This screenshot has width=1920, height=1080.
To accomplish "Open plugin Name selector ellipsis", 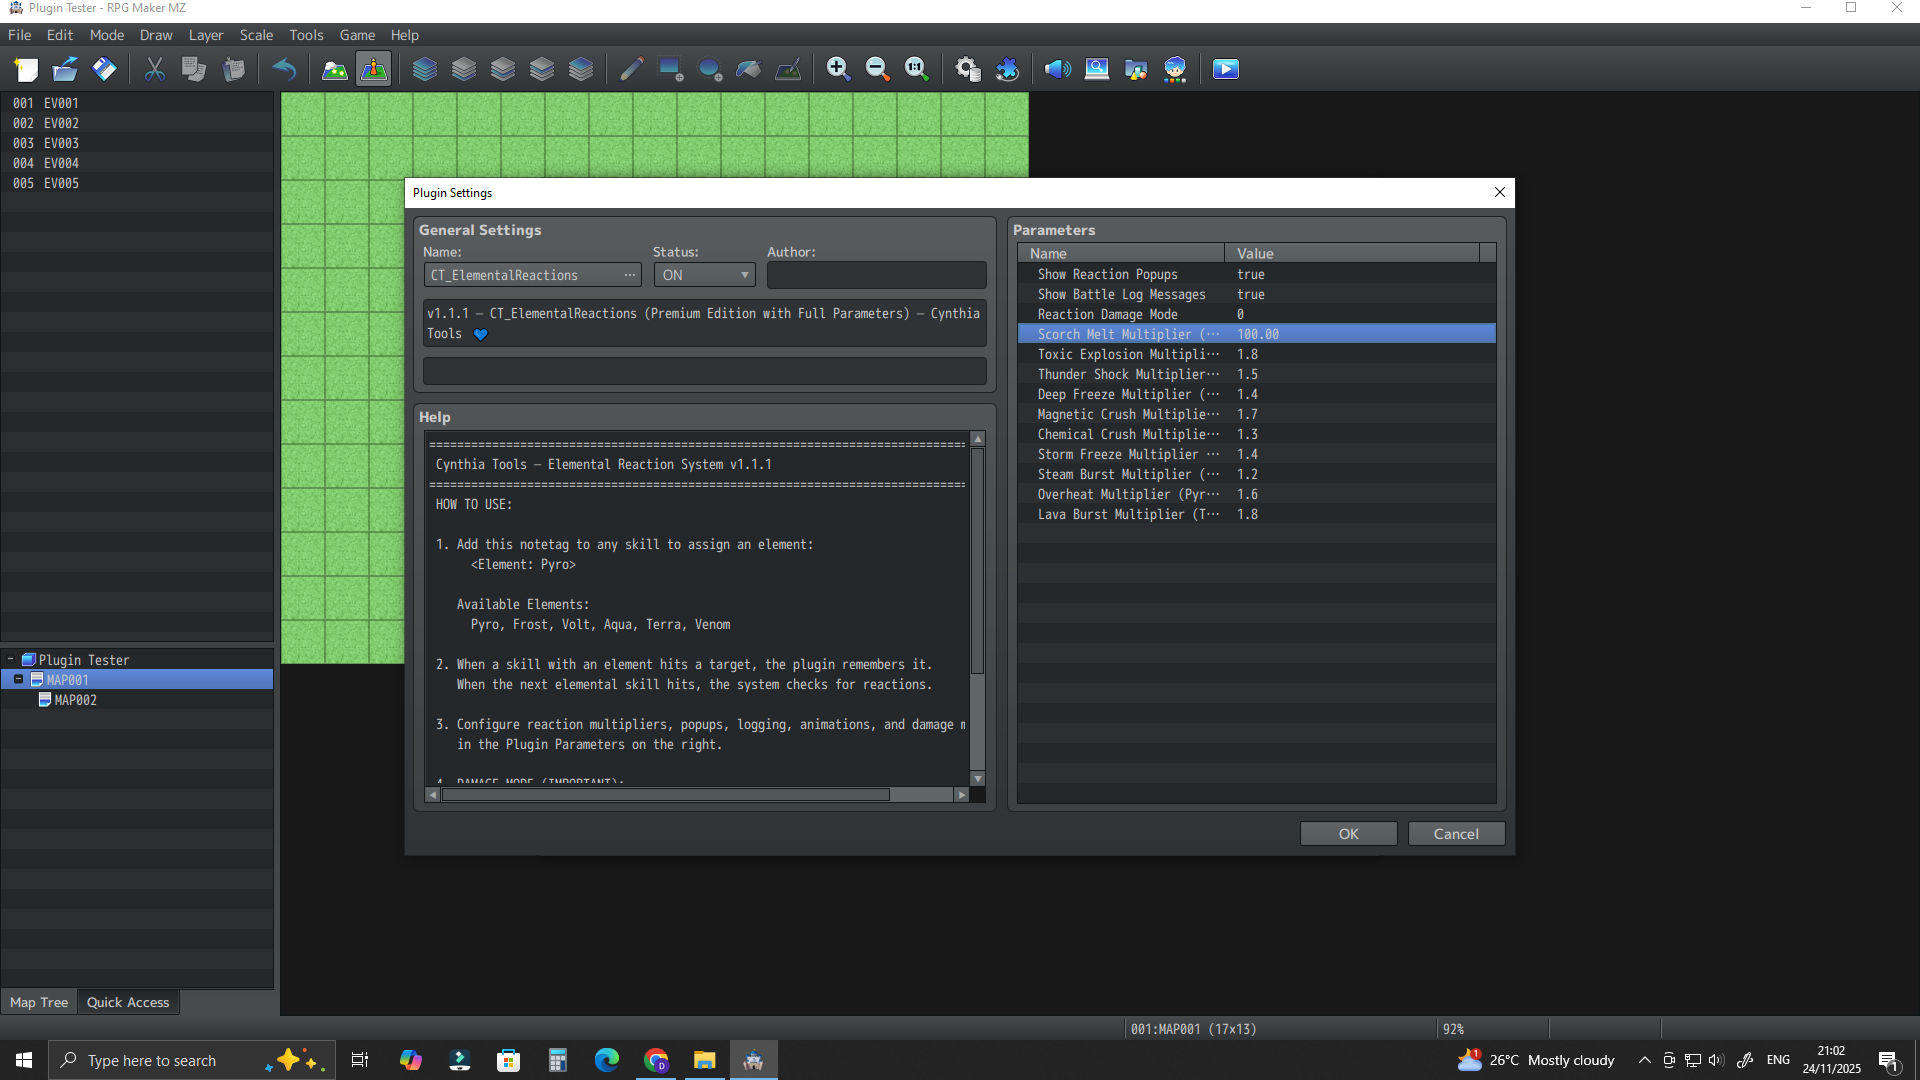I will 630,275.
